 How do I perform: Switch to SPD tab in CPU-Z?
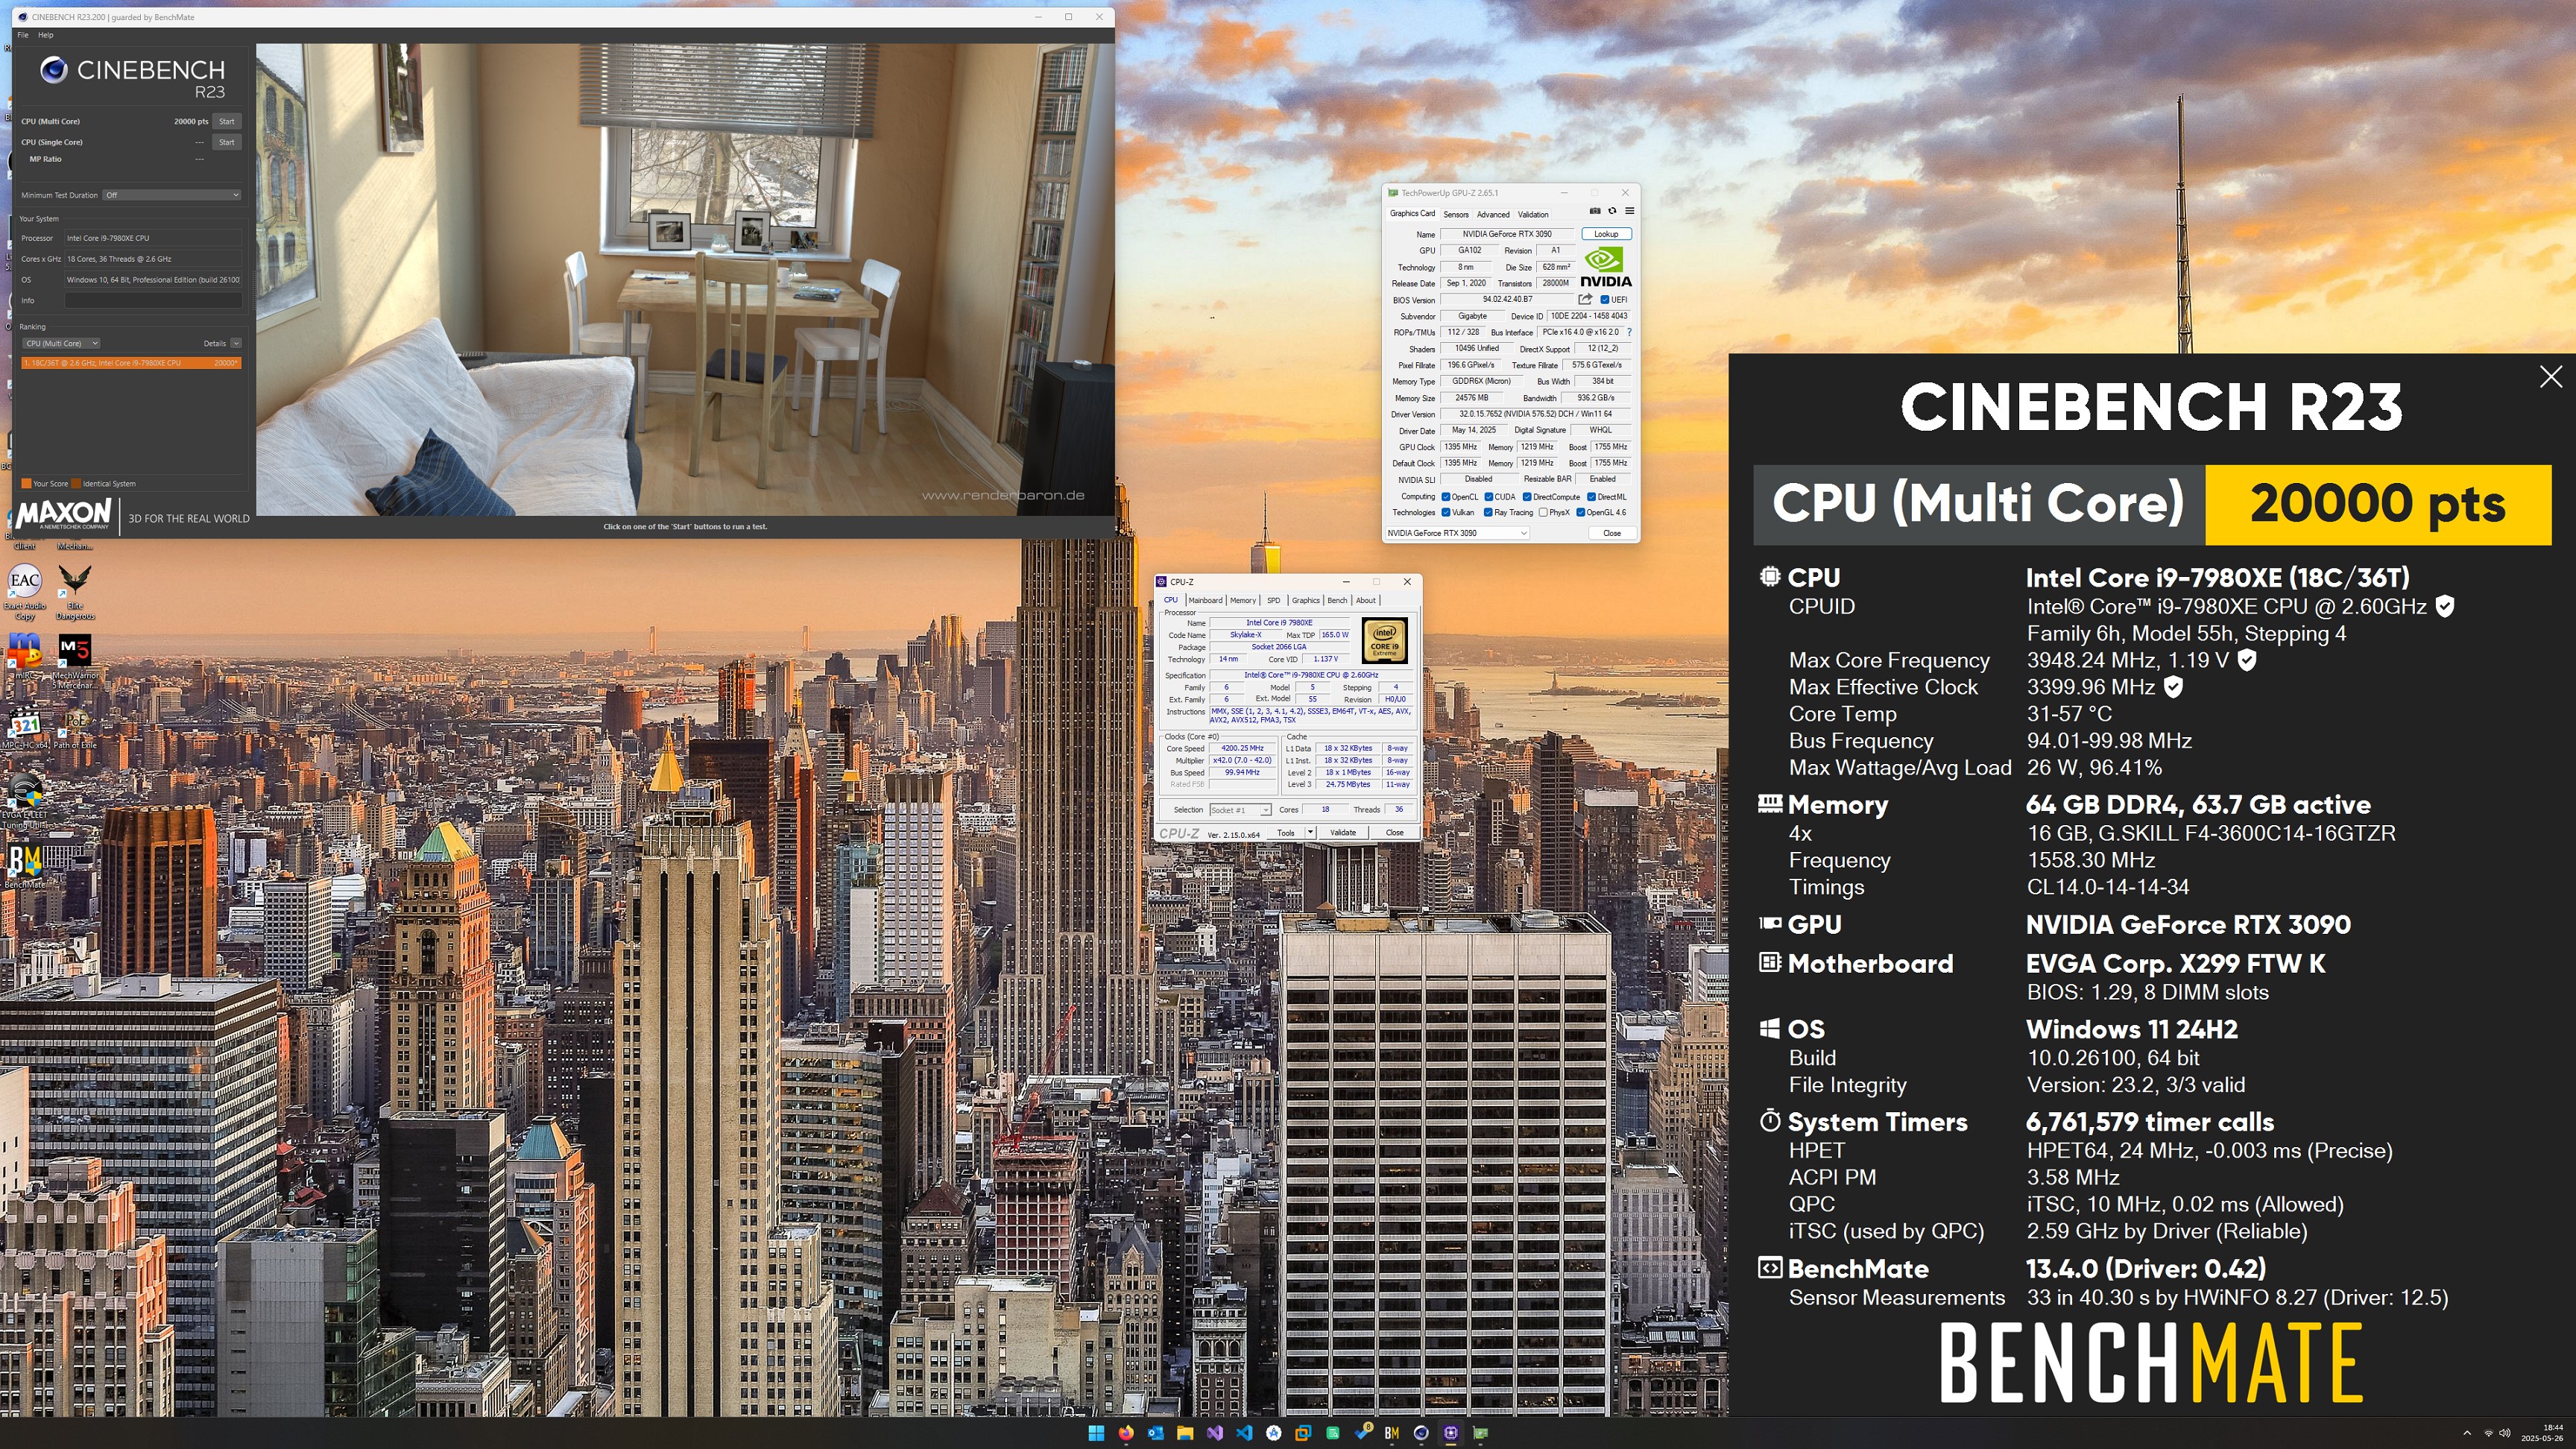point(1274,600)
